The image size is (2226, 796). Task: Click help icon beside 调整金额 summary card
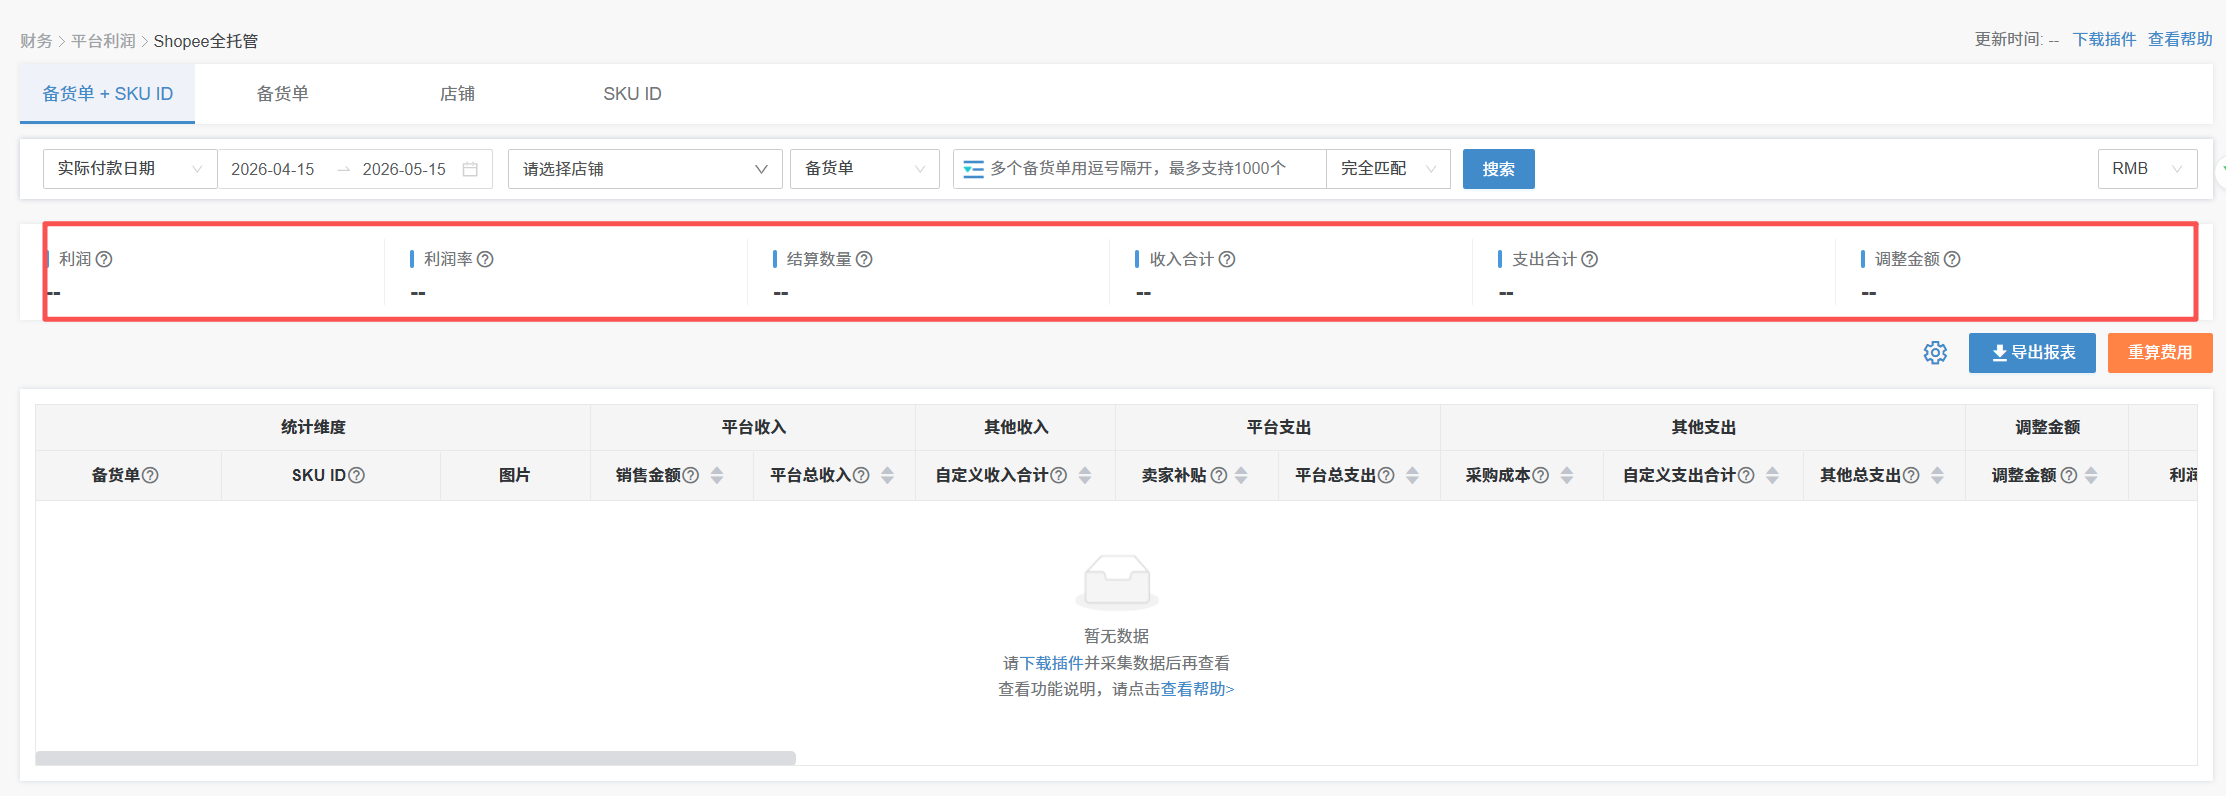coord(1952,259)
